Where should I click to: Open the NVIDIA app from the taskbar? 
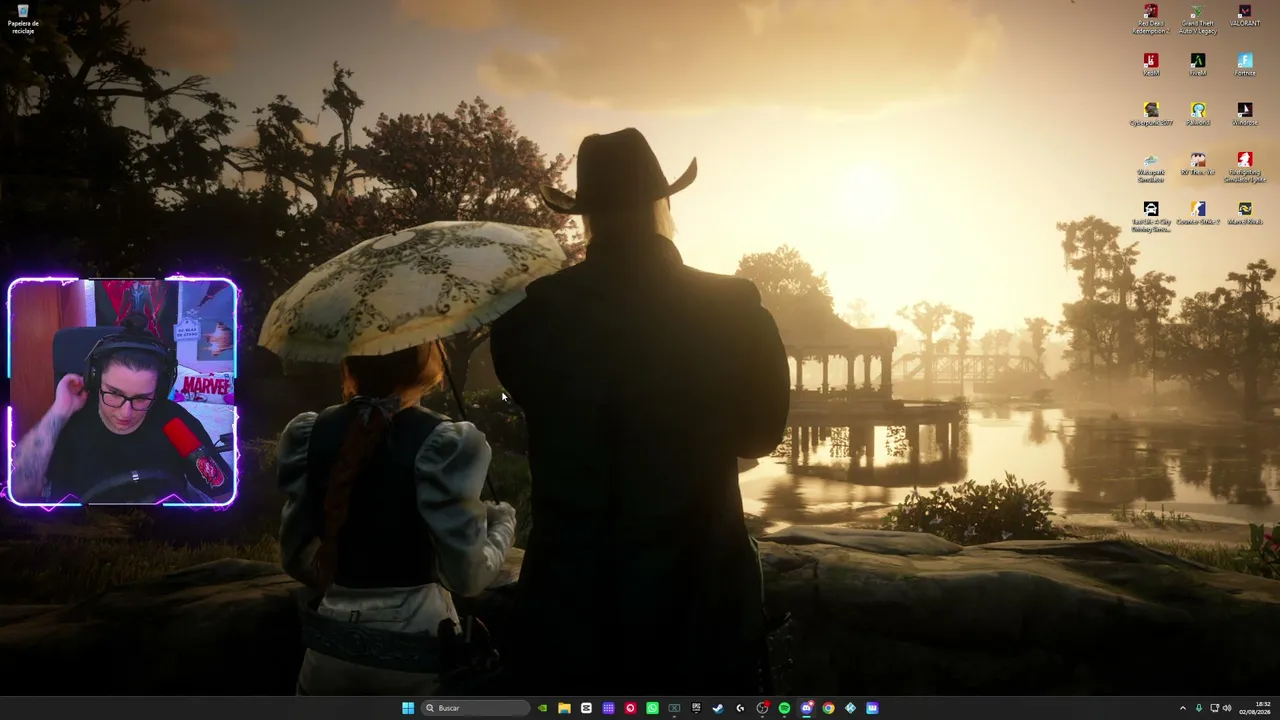click(x=542, y=708)
